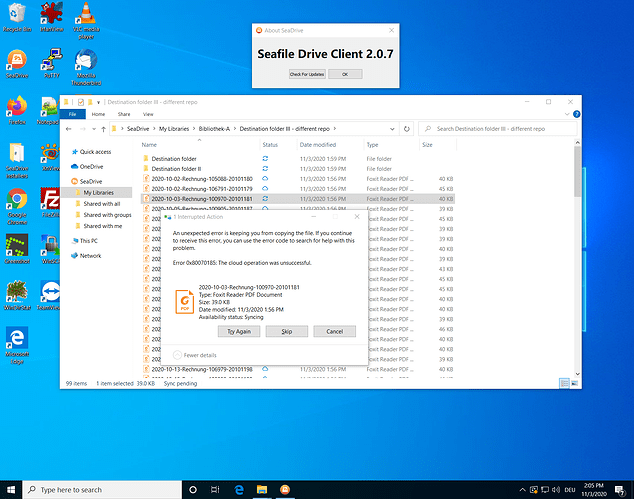The image size is (634, 499).
Task: Click chevron after Bibliothek-A in breadcrumb
Action: coord(235,129)
